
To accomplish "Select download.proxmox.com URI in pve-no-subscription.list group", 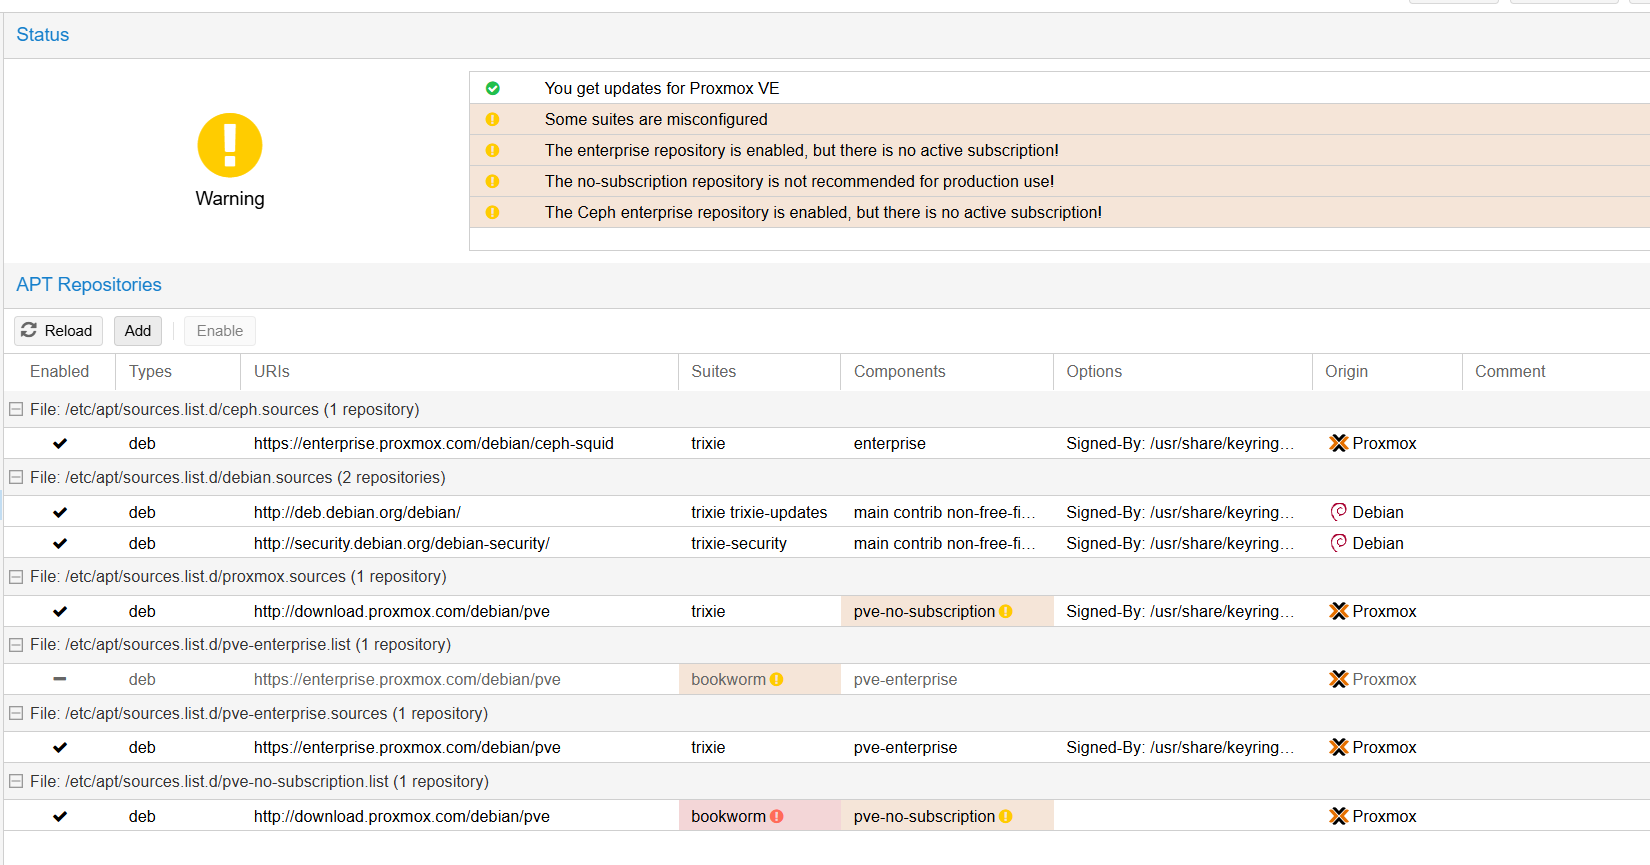I will click(x=402, y=816).
